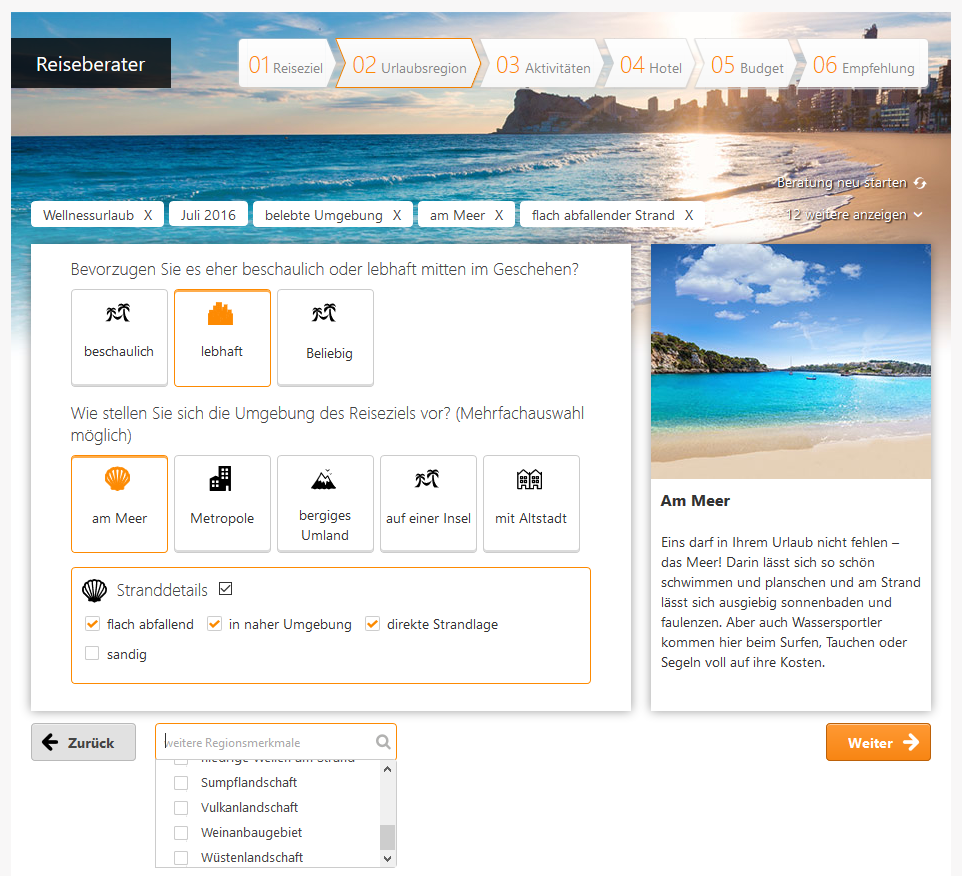
Task: Check 'Vulkanlandschaft' in the dropdown list
Action: 181,808
